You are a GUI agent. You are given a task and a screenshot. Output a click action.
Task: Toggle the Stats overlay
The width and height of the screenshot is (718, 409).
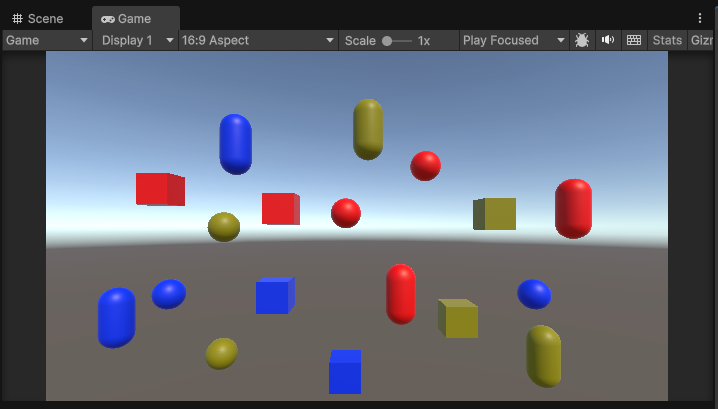pyautogui.click(x=666, y=40)
